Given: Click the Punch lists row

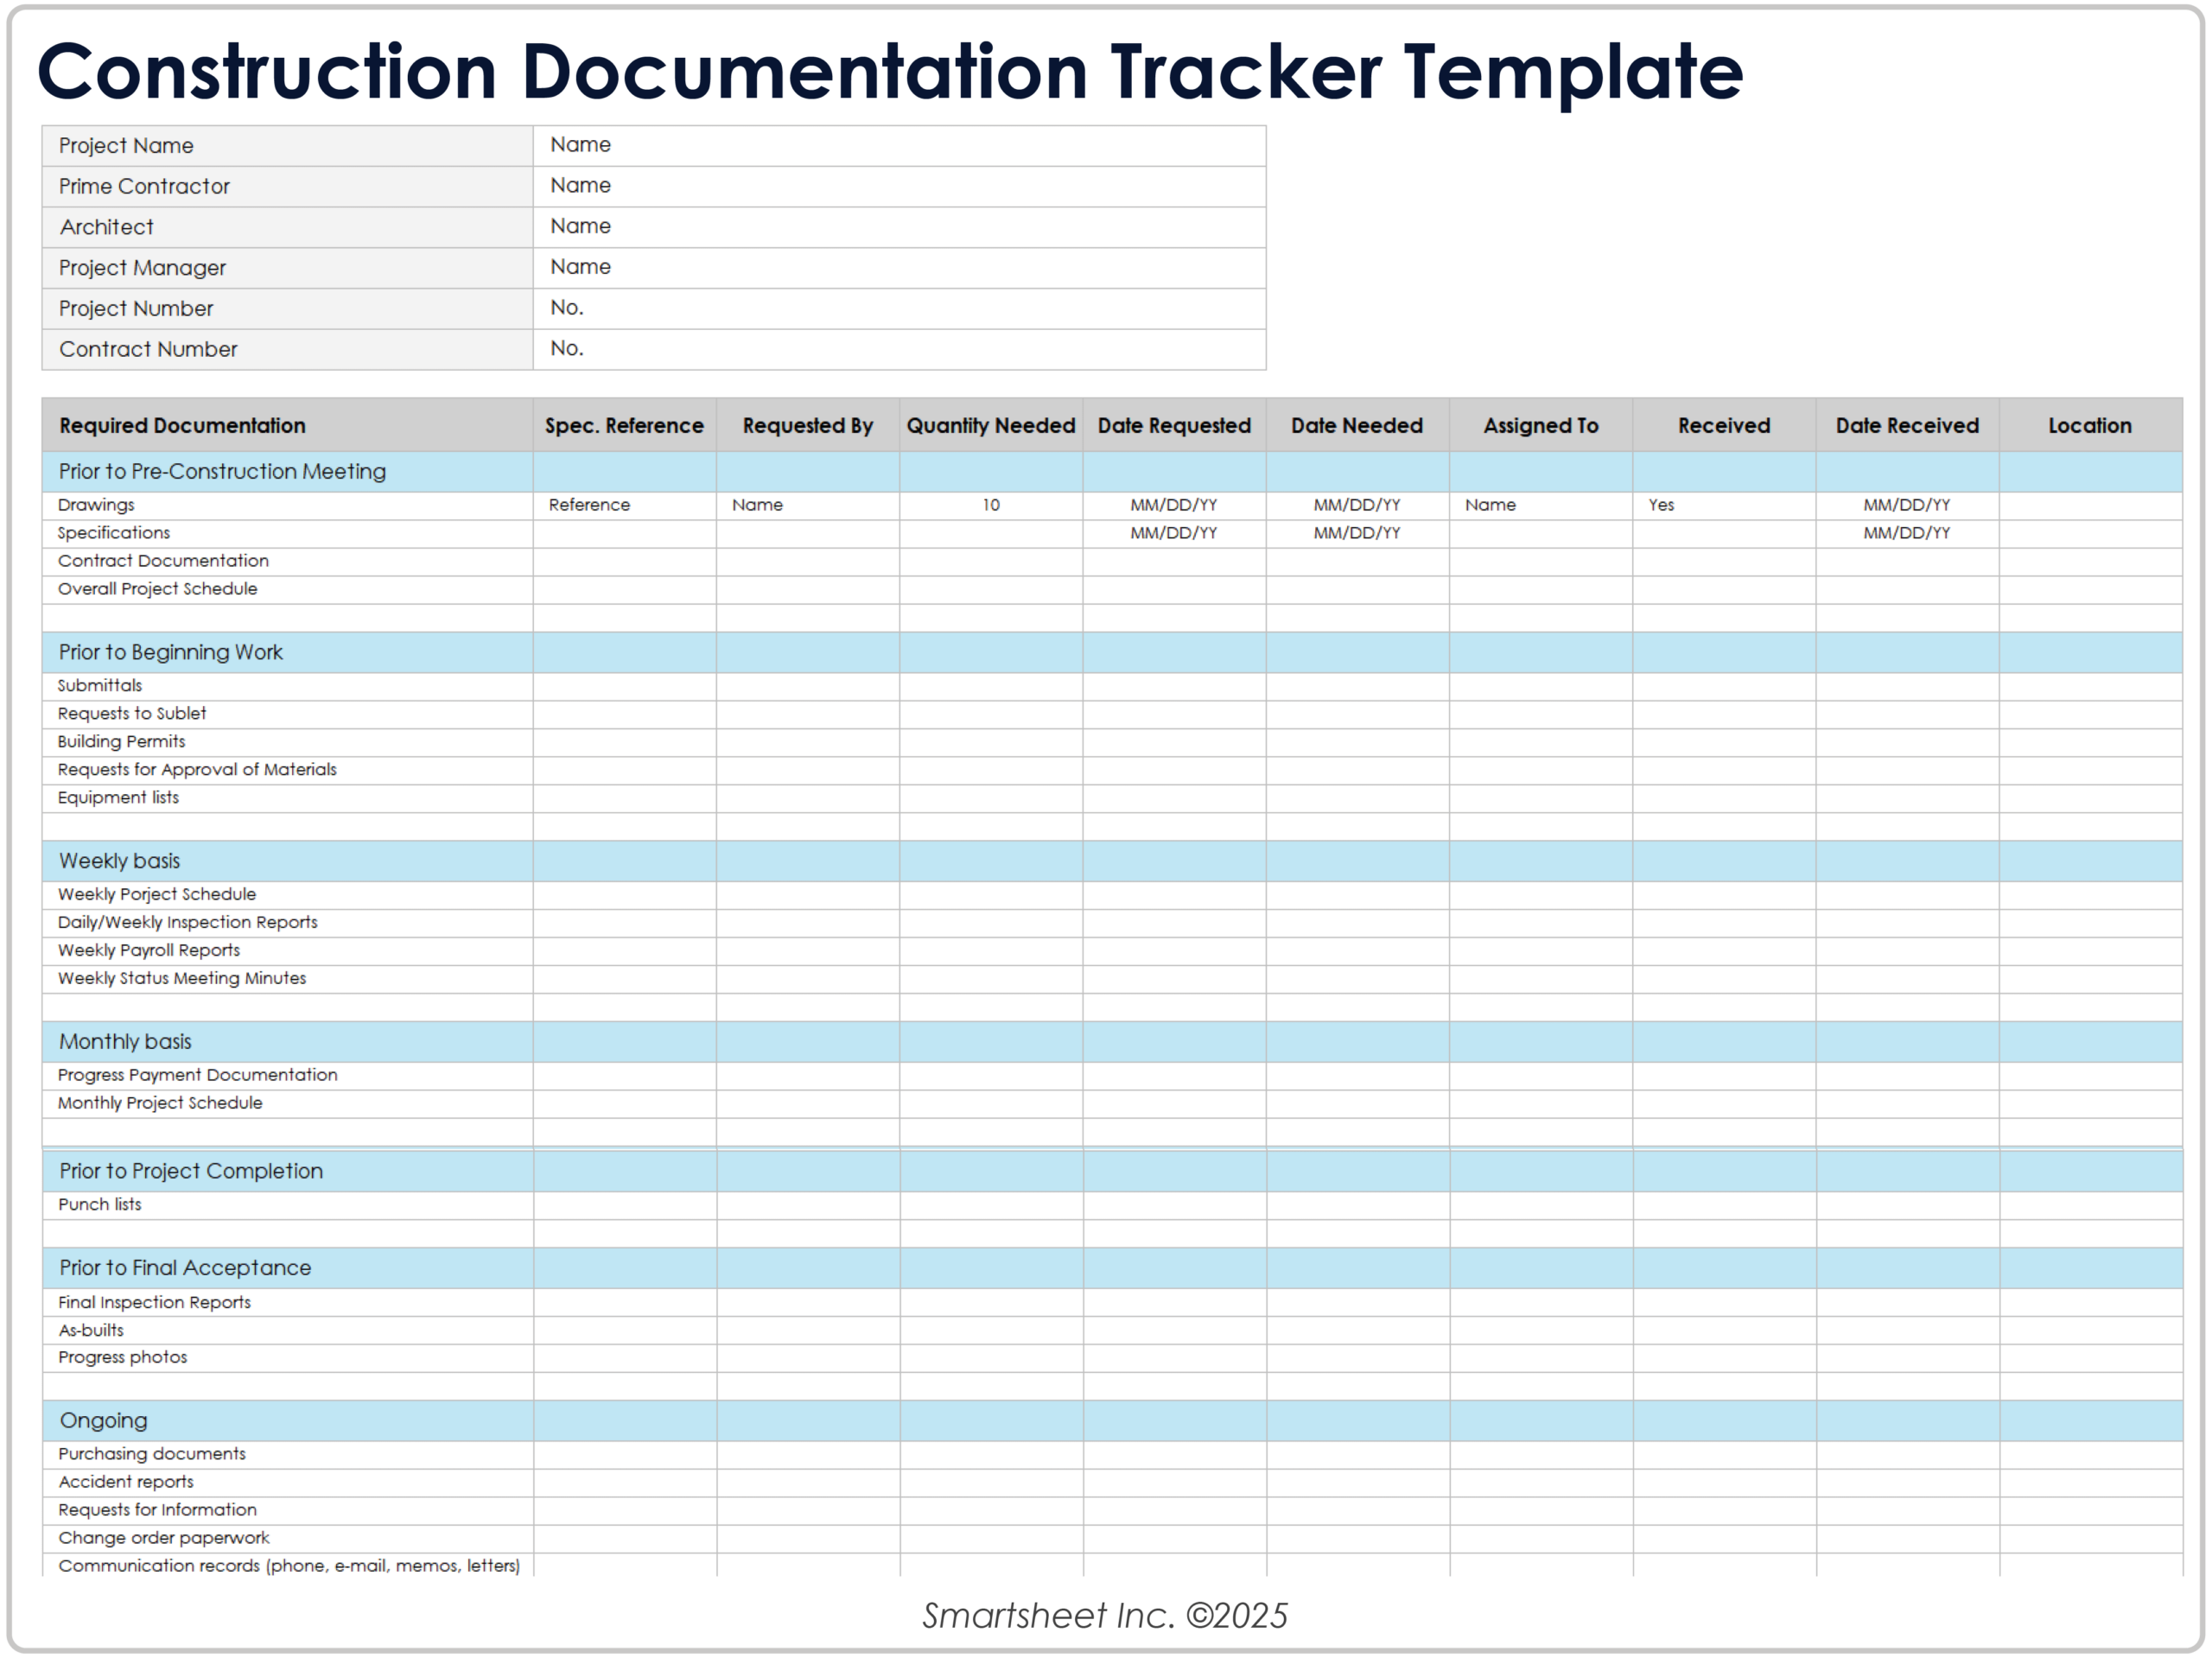Looking at the screenshot, I should [x=99, y=1204].
